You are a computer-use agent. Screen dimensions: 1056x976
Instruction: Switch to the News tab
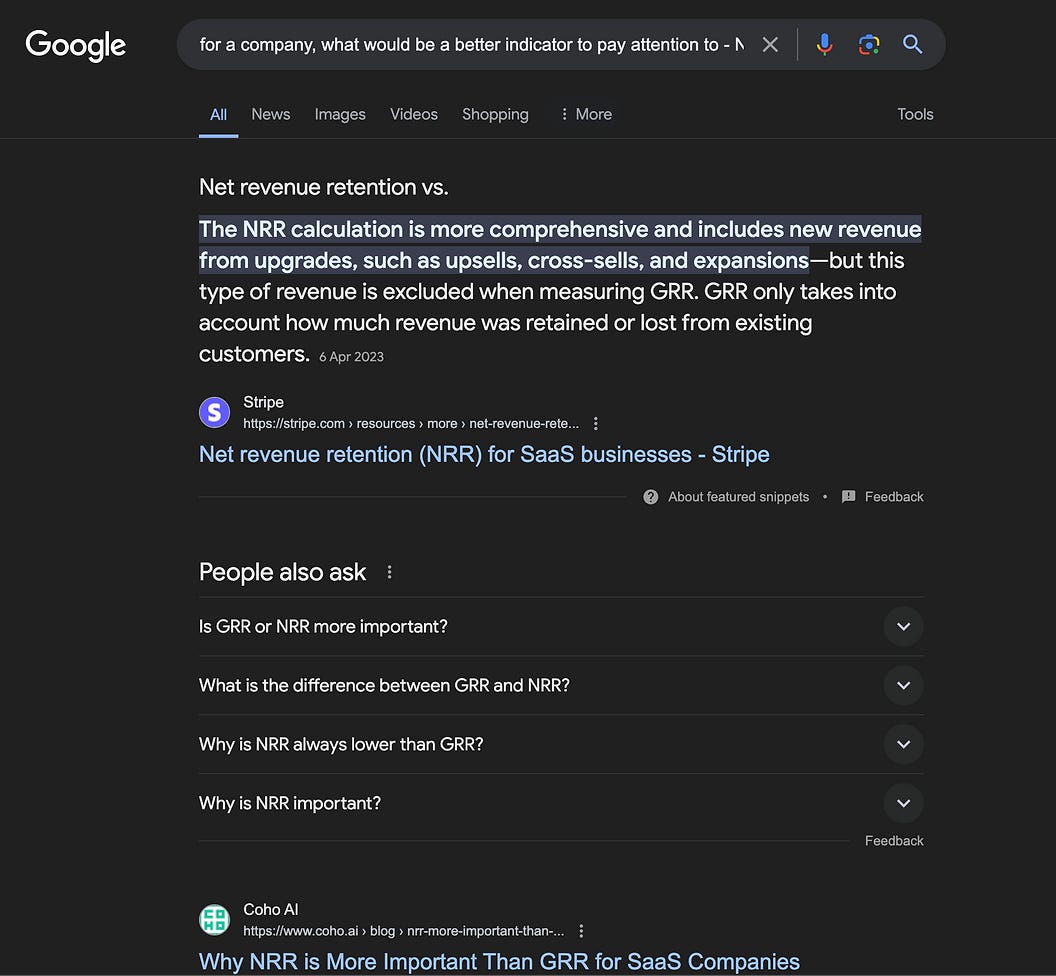click(x=271, y=115)
